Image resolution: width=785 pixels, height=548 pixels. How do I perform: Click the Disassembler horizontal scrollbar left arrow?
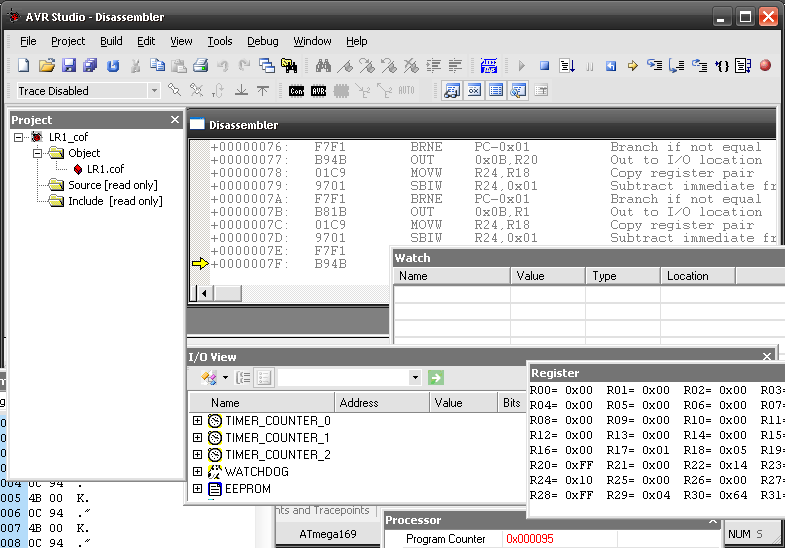(204, 293)
